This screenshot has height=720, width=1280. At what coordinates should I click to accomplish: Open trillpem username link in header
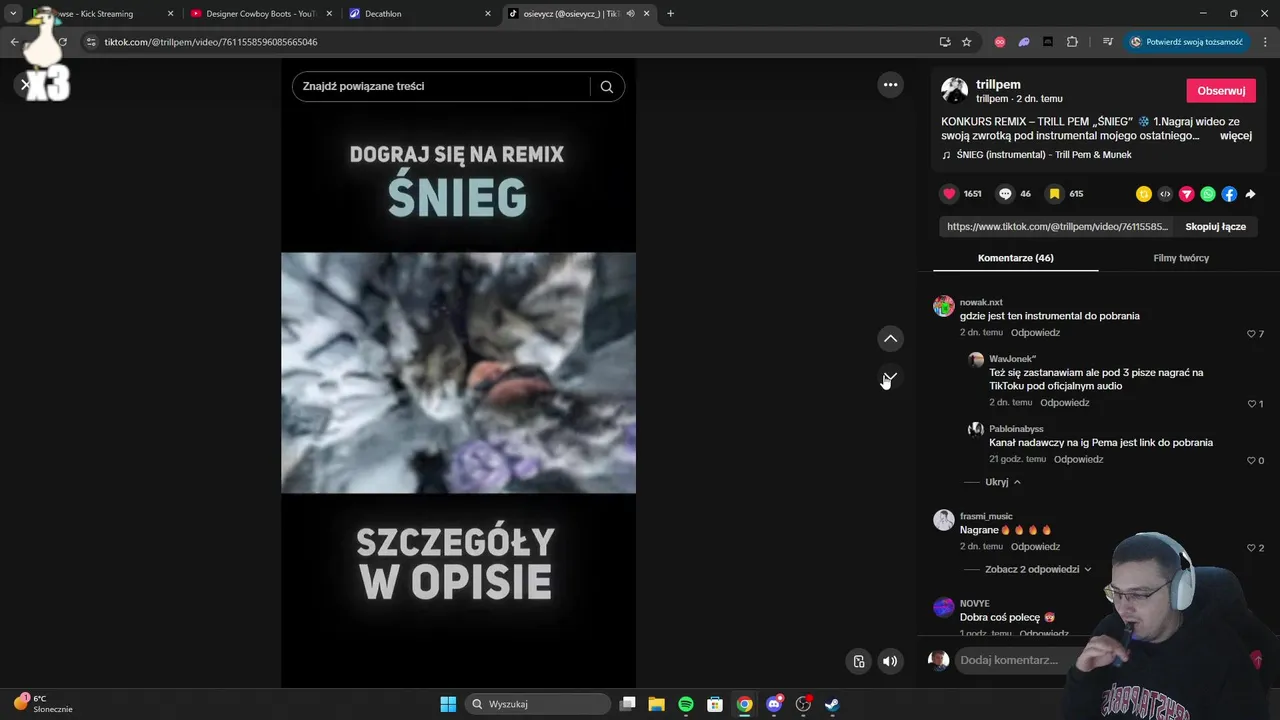pyautogui.click(x=998, y=85)
